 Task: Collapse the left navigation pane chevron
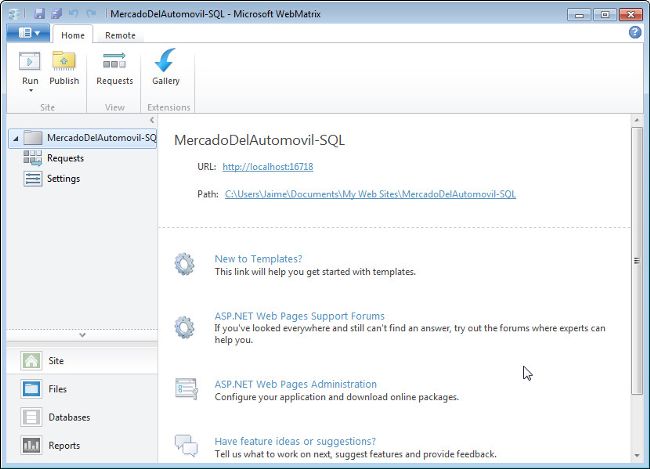point(152,120)
